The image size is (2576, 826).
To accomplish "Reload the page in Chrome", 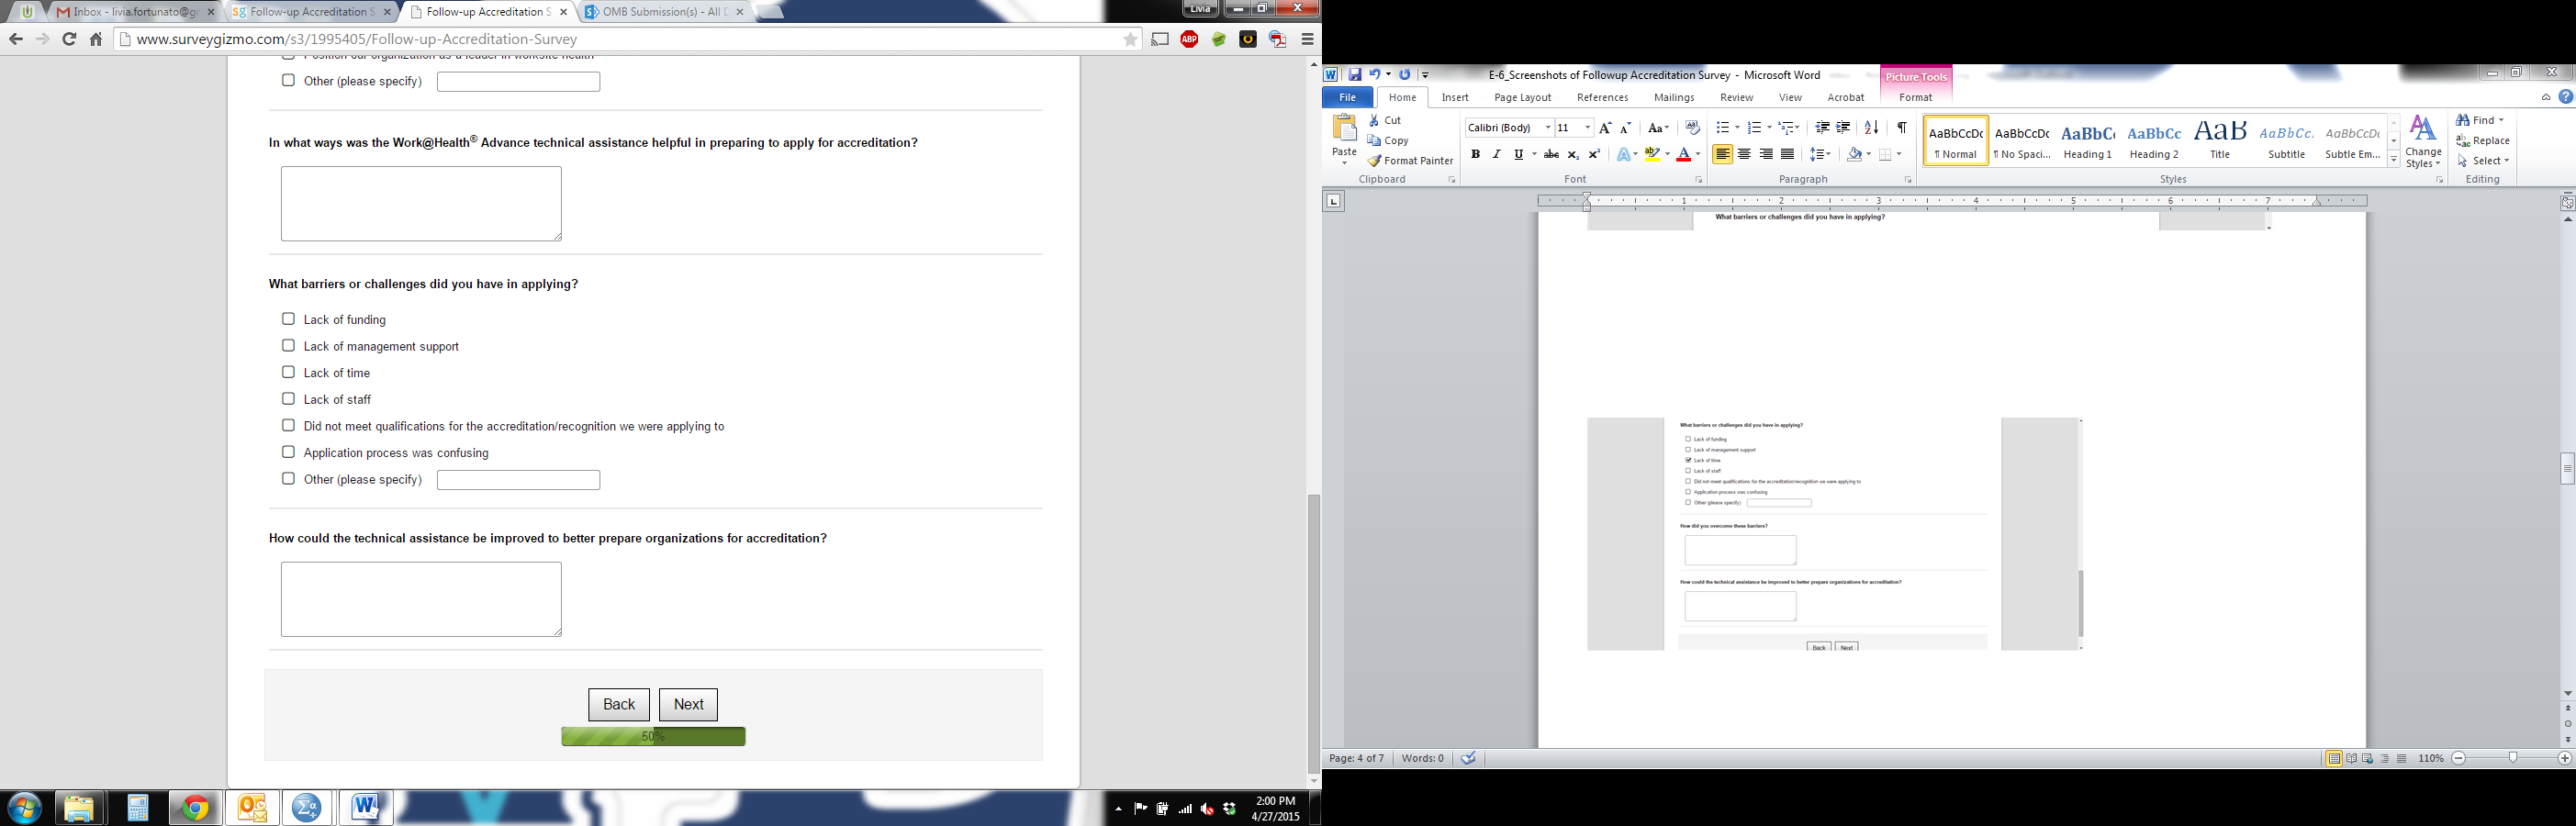I will tap(69, 39).
